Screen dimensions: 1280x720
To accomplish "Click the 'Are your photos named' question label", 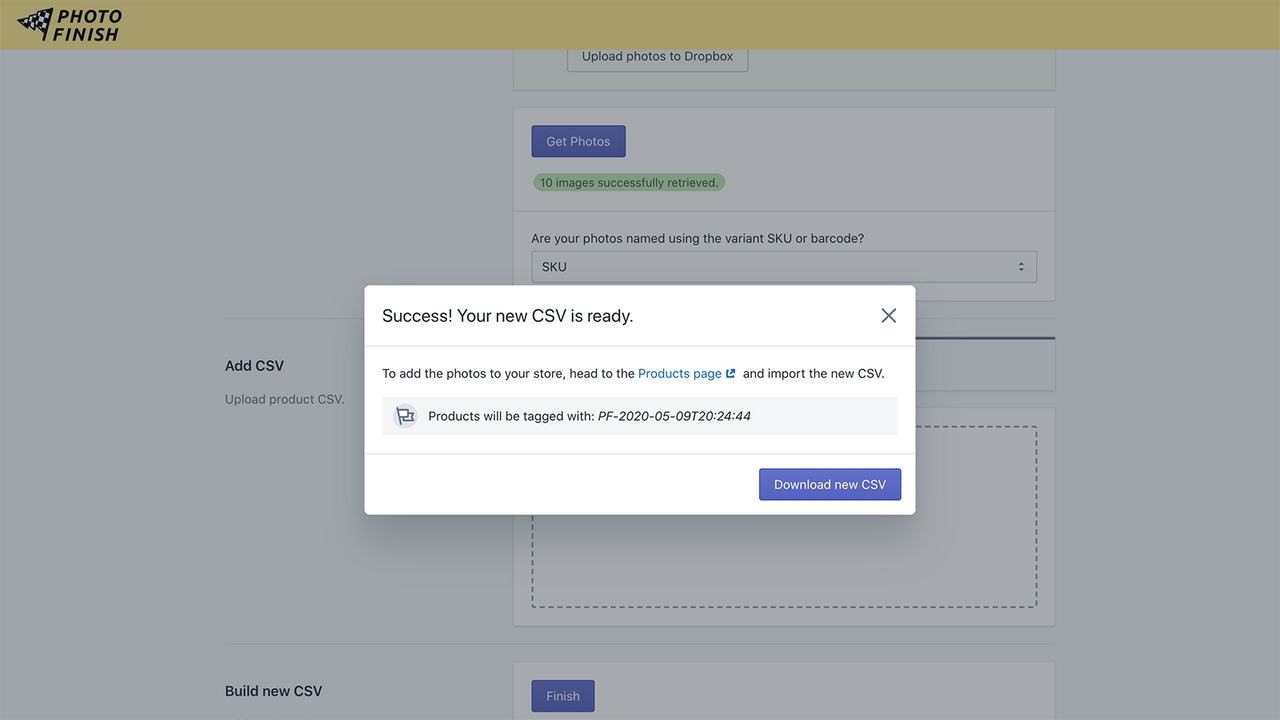I will tap(698, 239).
